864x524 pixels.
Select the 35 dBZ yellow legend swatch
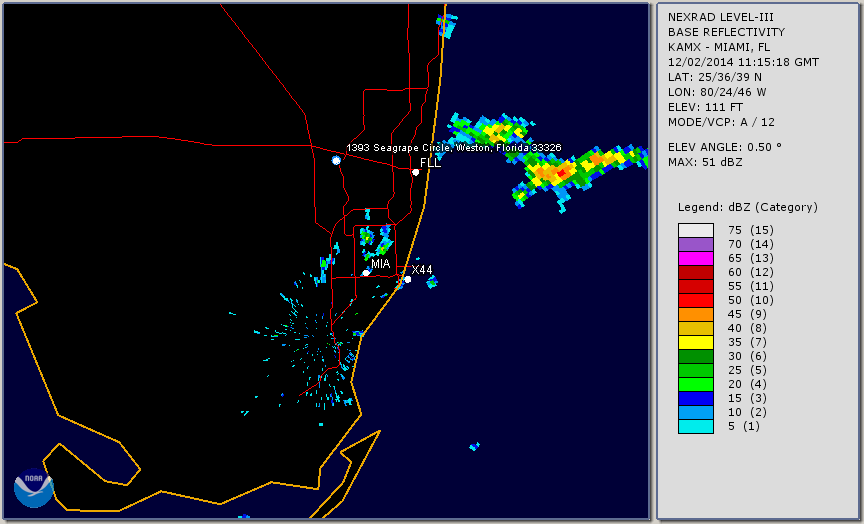pyautogui.click(x=696, y=342)
